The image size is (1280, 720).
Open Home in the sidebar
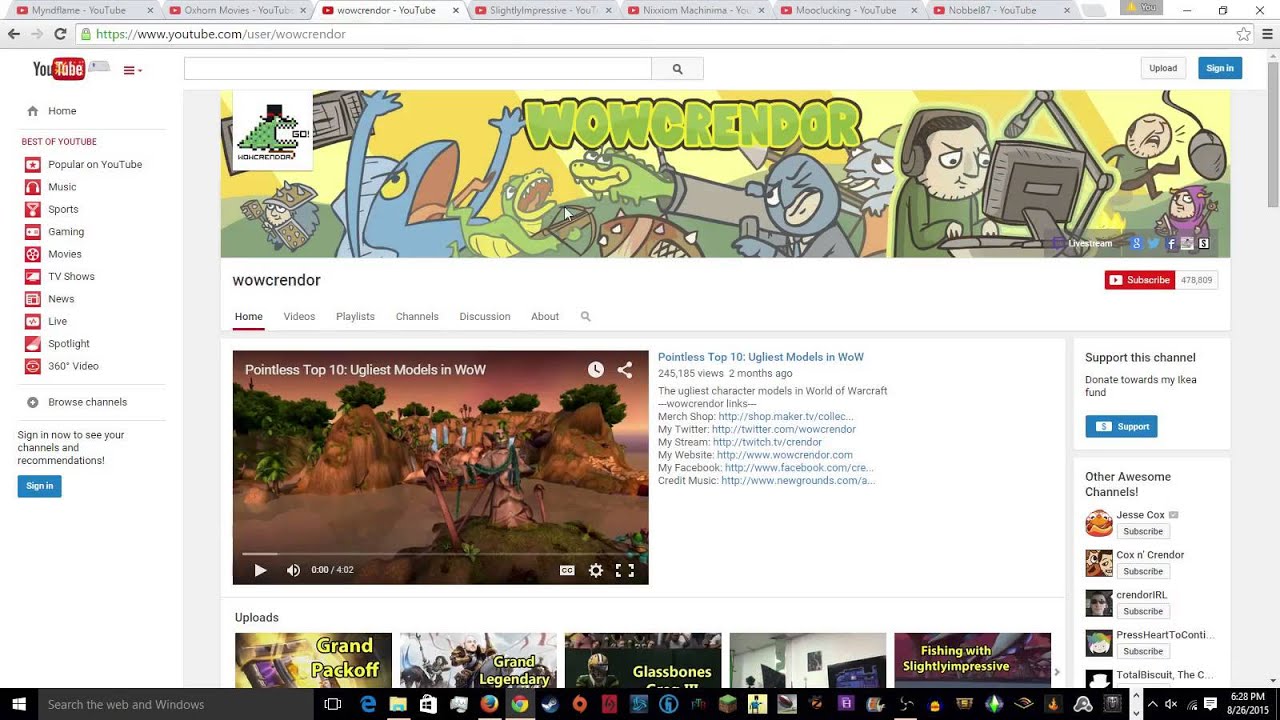62,111
